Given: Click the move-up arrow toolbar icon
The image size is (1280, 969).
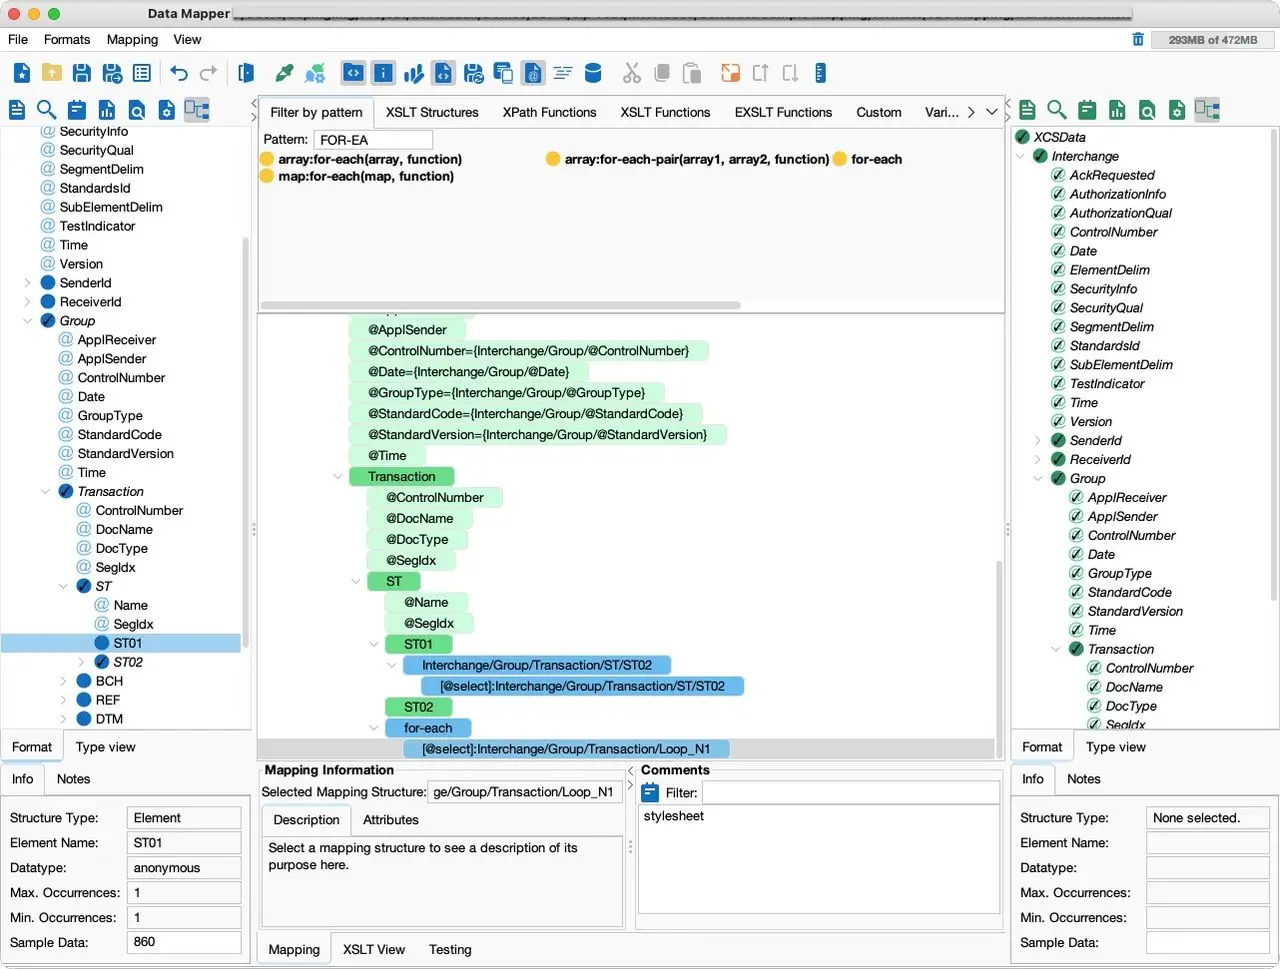Looking at the screenshot, I should [x=761, y=73].
